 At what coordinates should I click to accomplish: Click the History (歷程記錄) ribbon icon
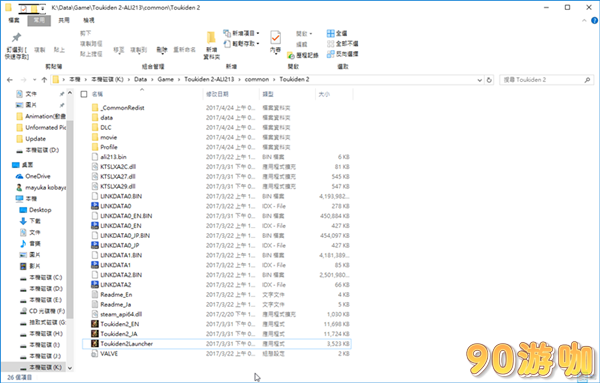[x=291, y=55]
